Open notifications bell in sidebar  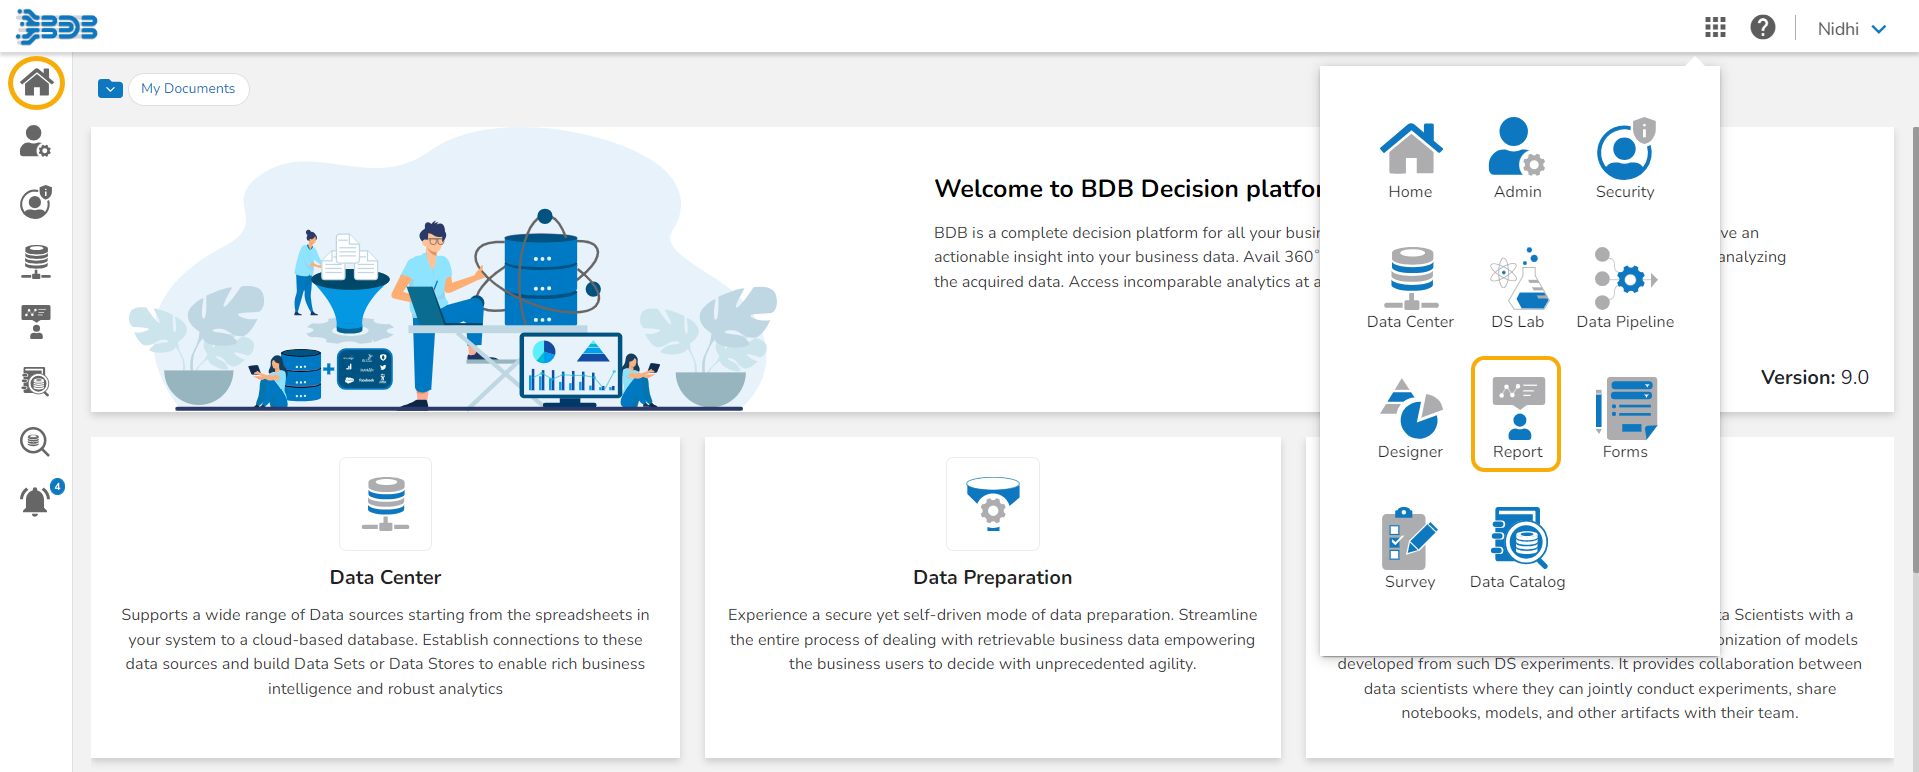[x=36, y=499]
